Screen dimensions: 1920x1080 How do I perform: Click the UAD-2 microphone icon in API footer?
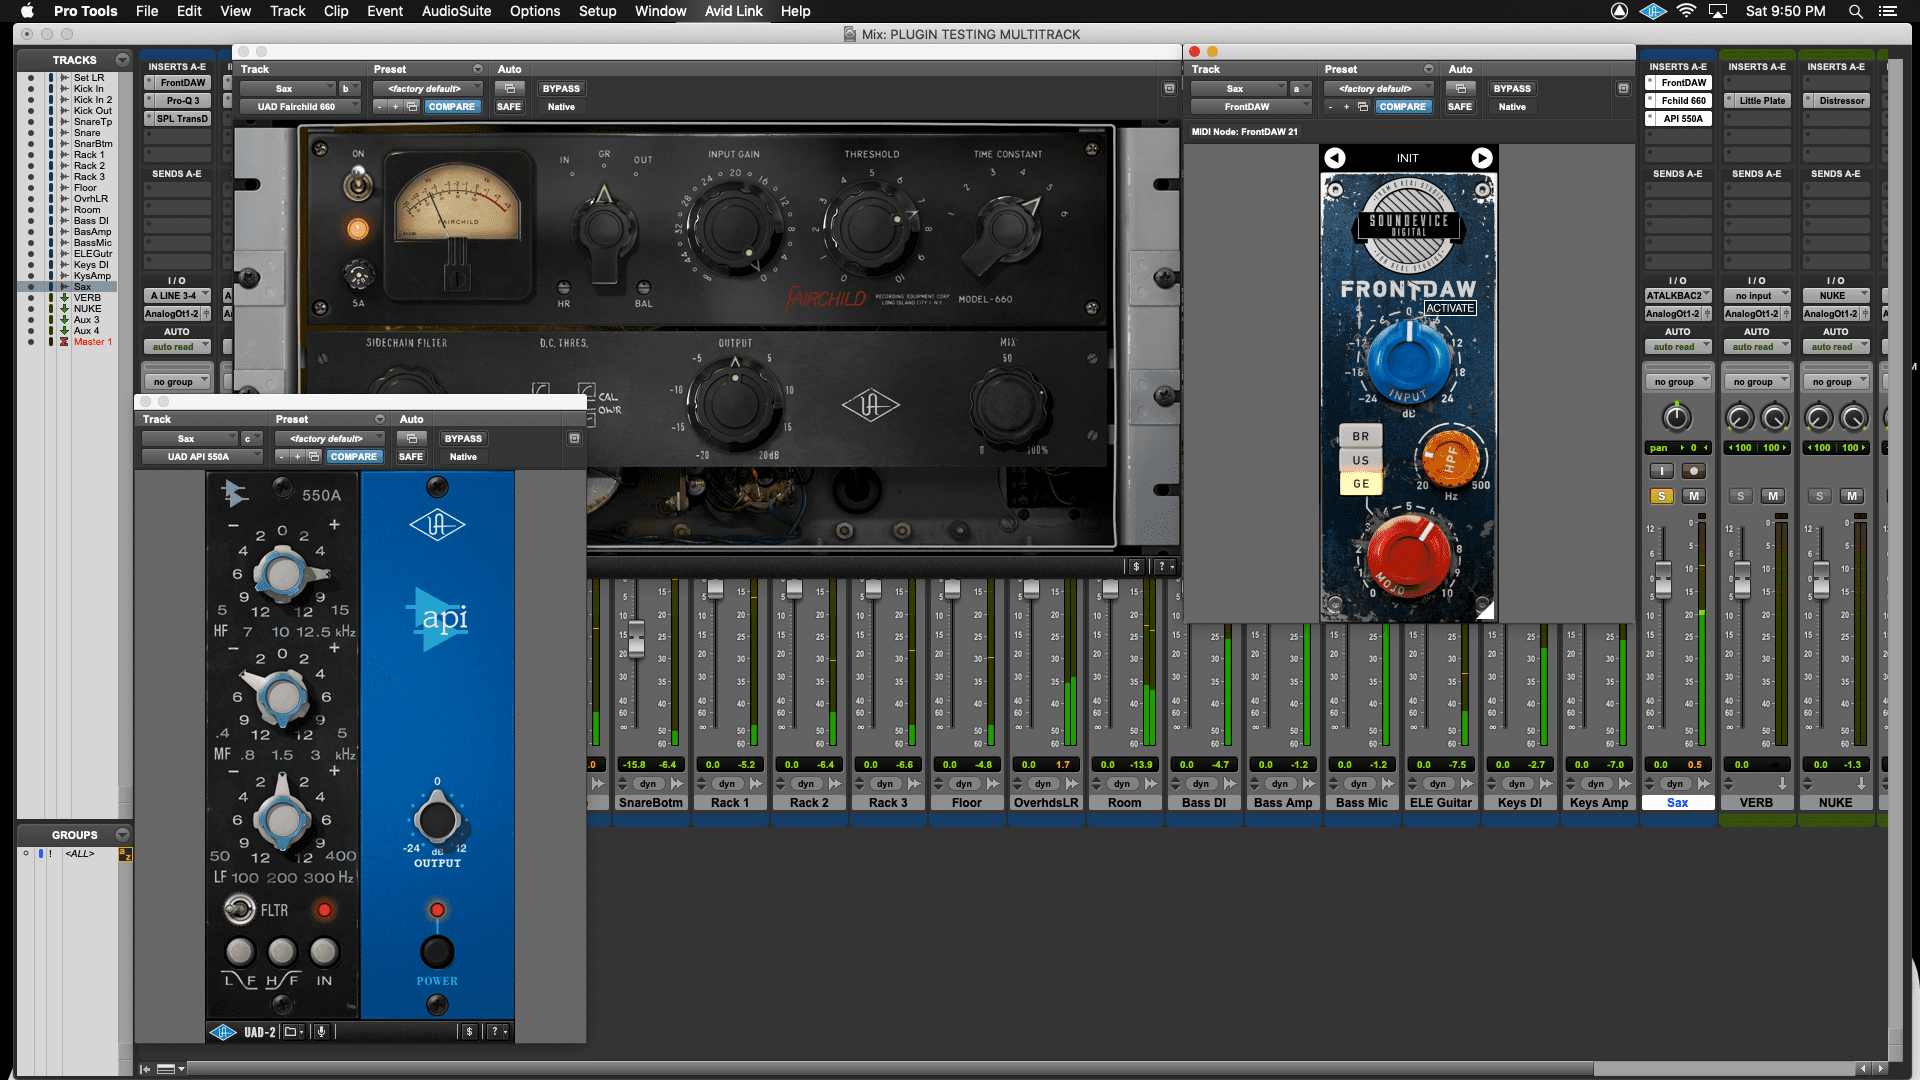coord(322,1031)
